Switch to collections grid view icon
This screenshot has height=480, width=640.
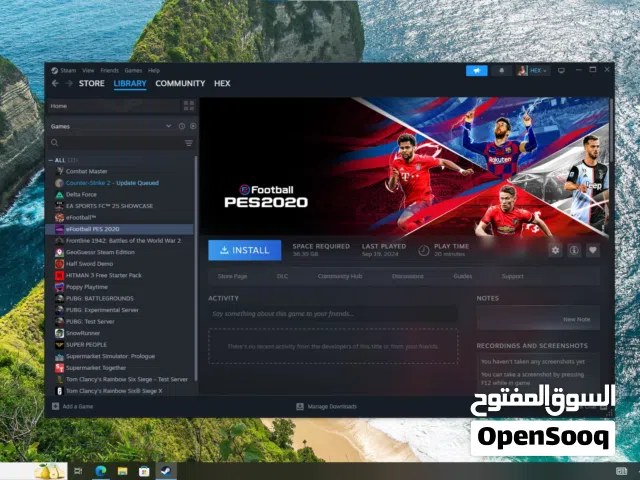point(189,106)
